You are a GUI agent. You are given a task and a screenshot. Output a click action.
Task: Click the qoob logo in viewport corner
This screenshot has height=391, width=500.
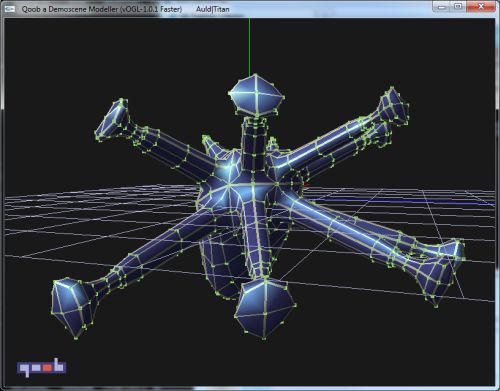[x=42, y=368]
